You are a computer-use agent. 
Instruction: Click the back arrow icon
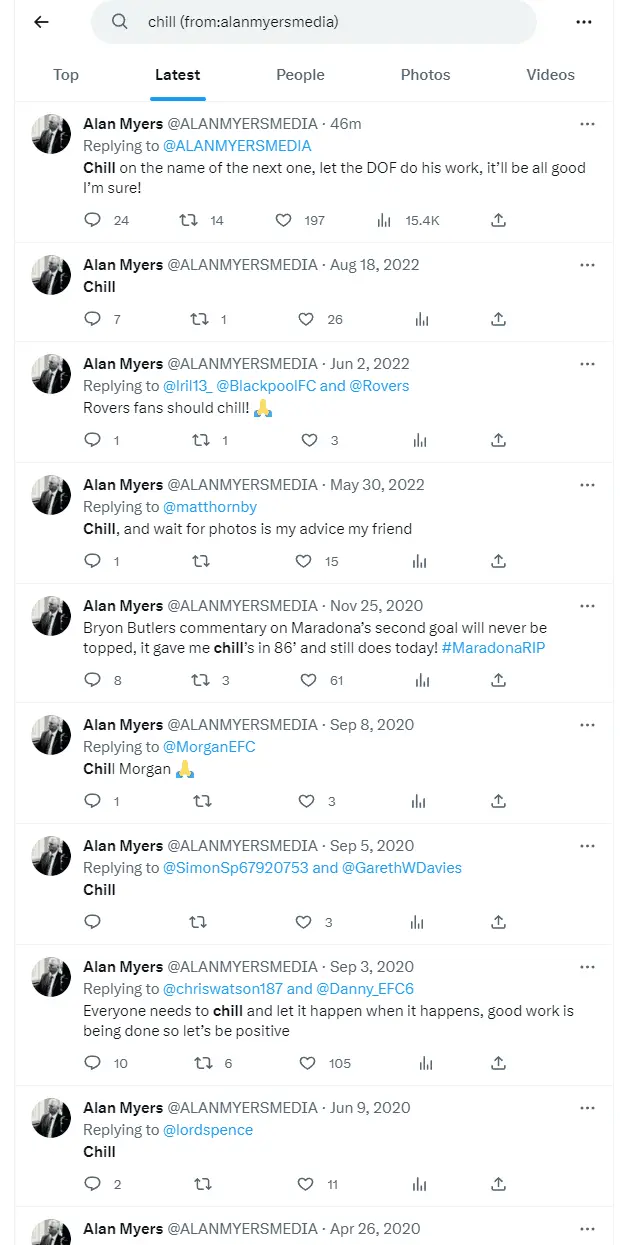click(x=41, y=22)
